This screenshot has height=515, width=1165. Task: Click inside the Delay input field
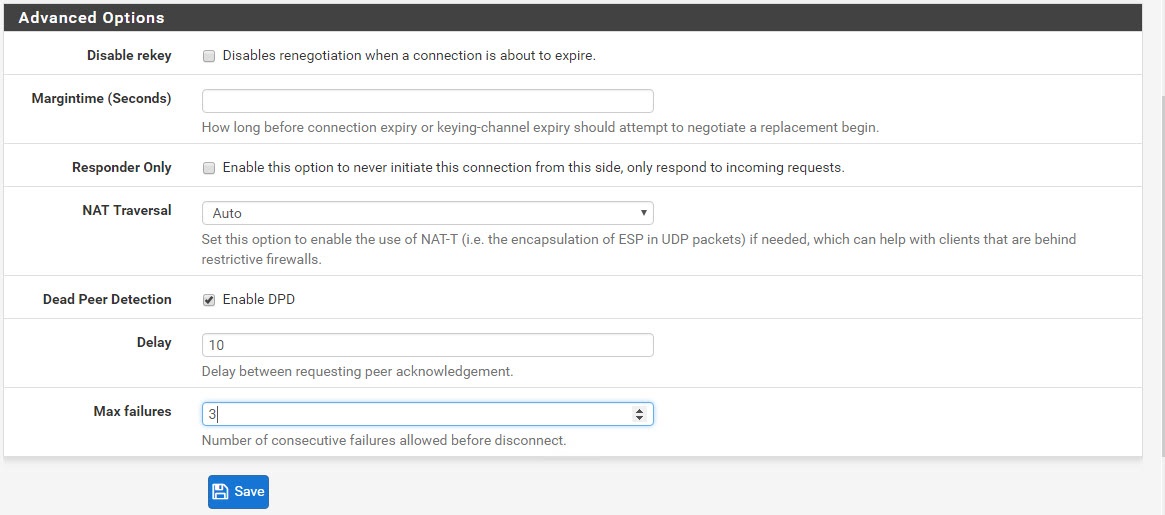(427, 345)
